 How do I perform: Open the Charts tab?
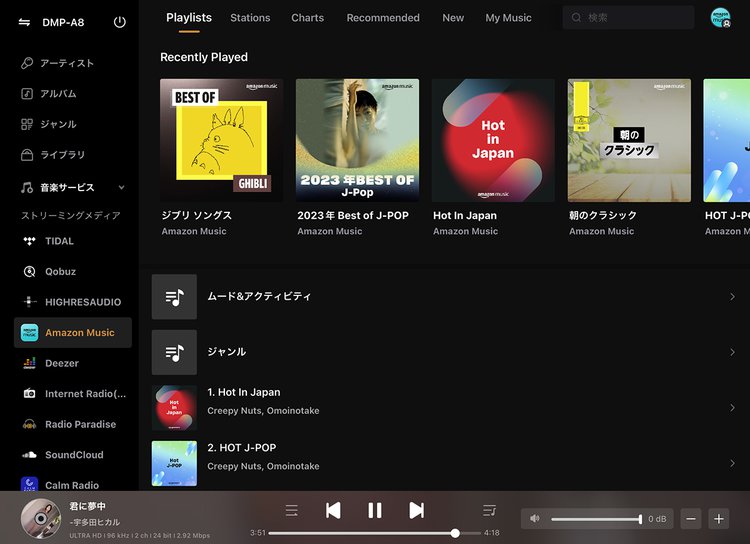(x=307, y=18)
